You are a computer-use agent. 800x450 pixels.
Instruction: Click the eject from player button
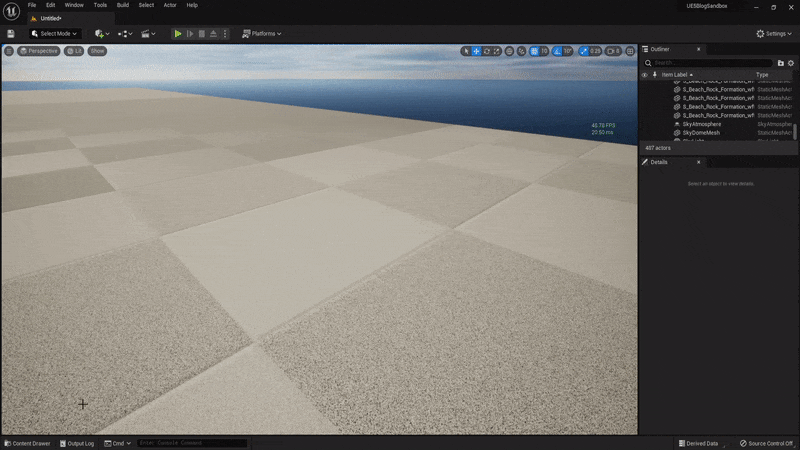[213, 34]
